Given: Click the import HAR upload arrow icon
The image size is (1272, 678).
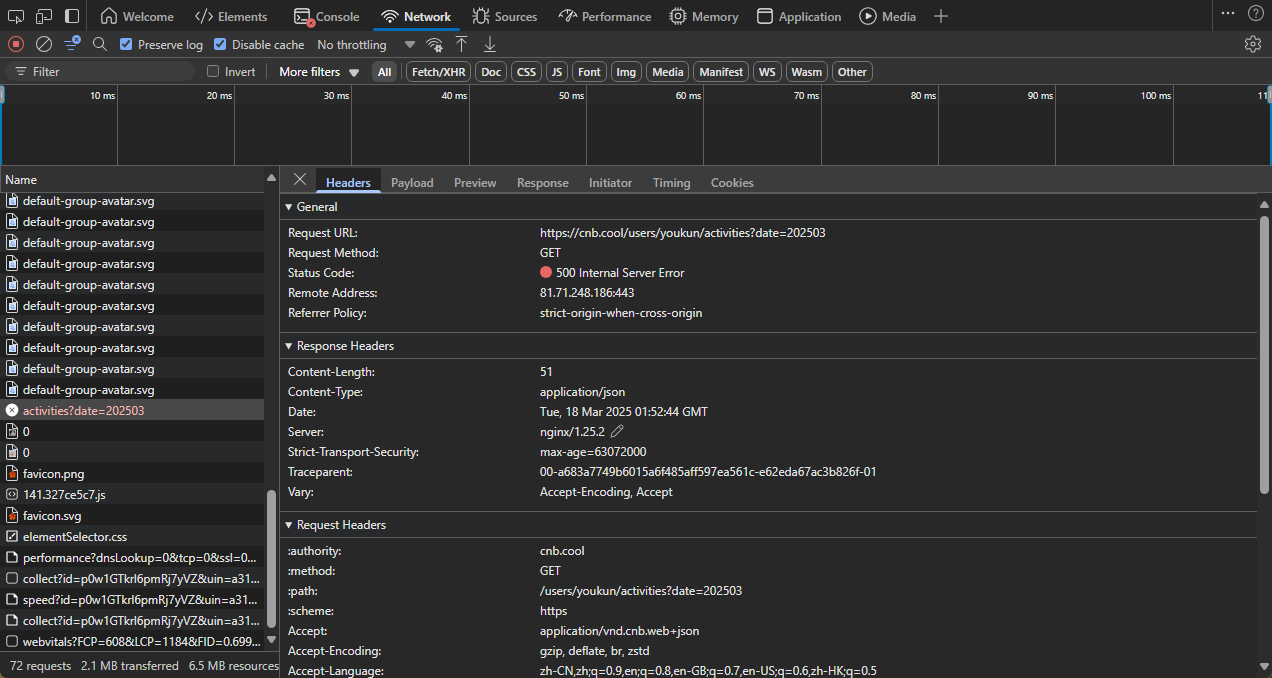Looking at the screenshot, I should tap(461, 44).
